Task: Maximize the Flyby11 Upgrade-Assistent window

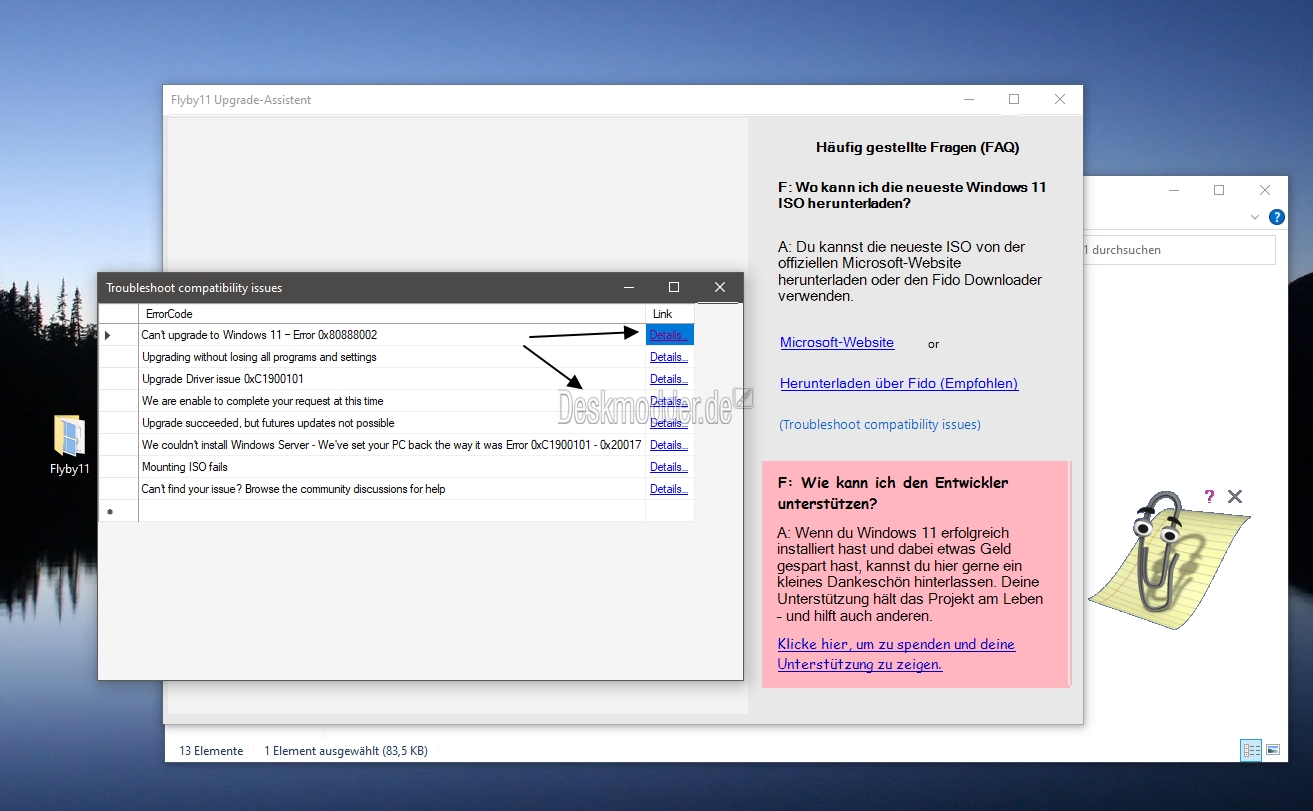Action: (1014, 99)
